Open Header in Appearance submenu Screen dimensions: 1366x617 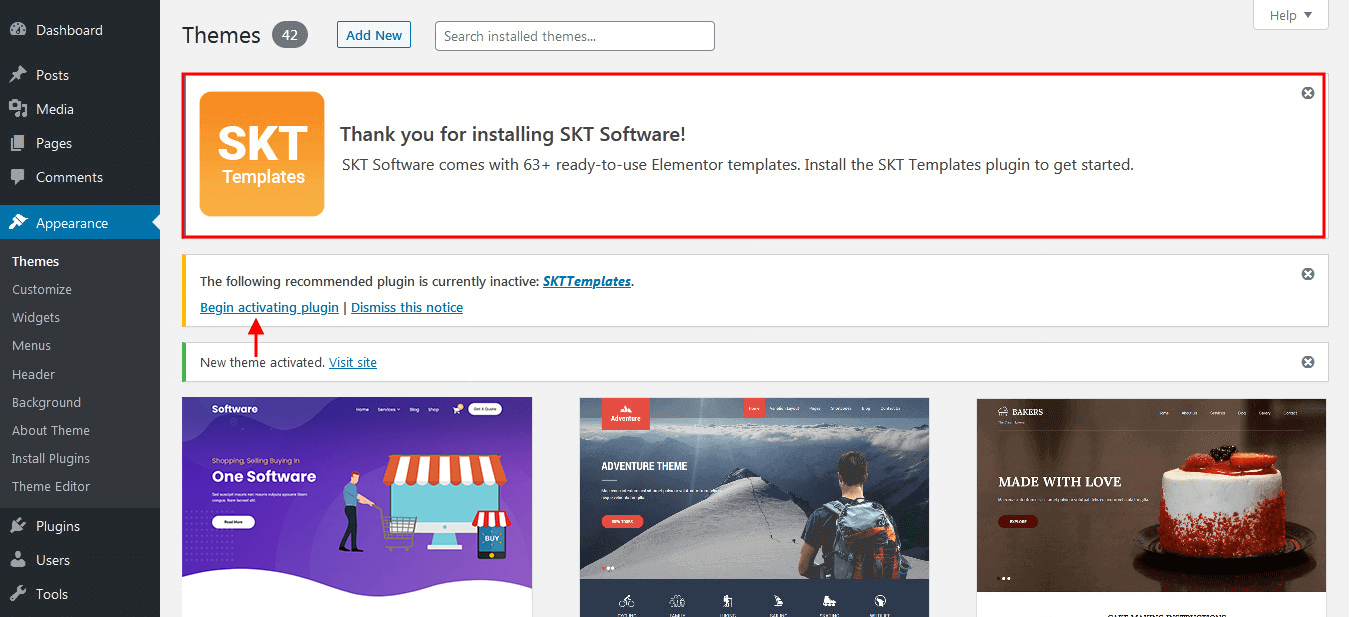[33, 374]
